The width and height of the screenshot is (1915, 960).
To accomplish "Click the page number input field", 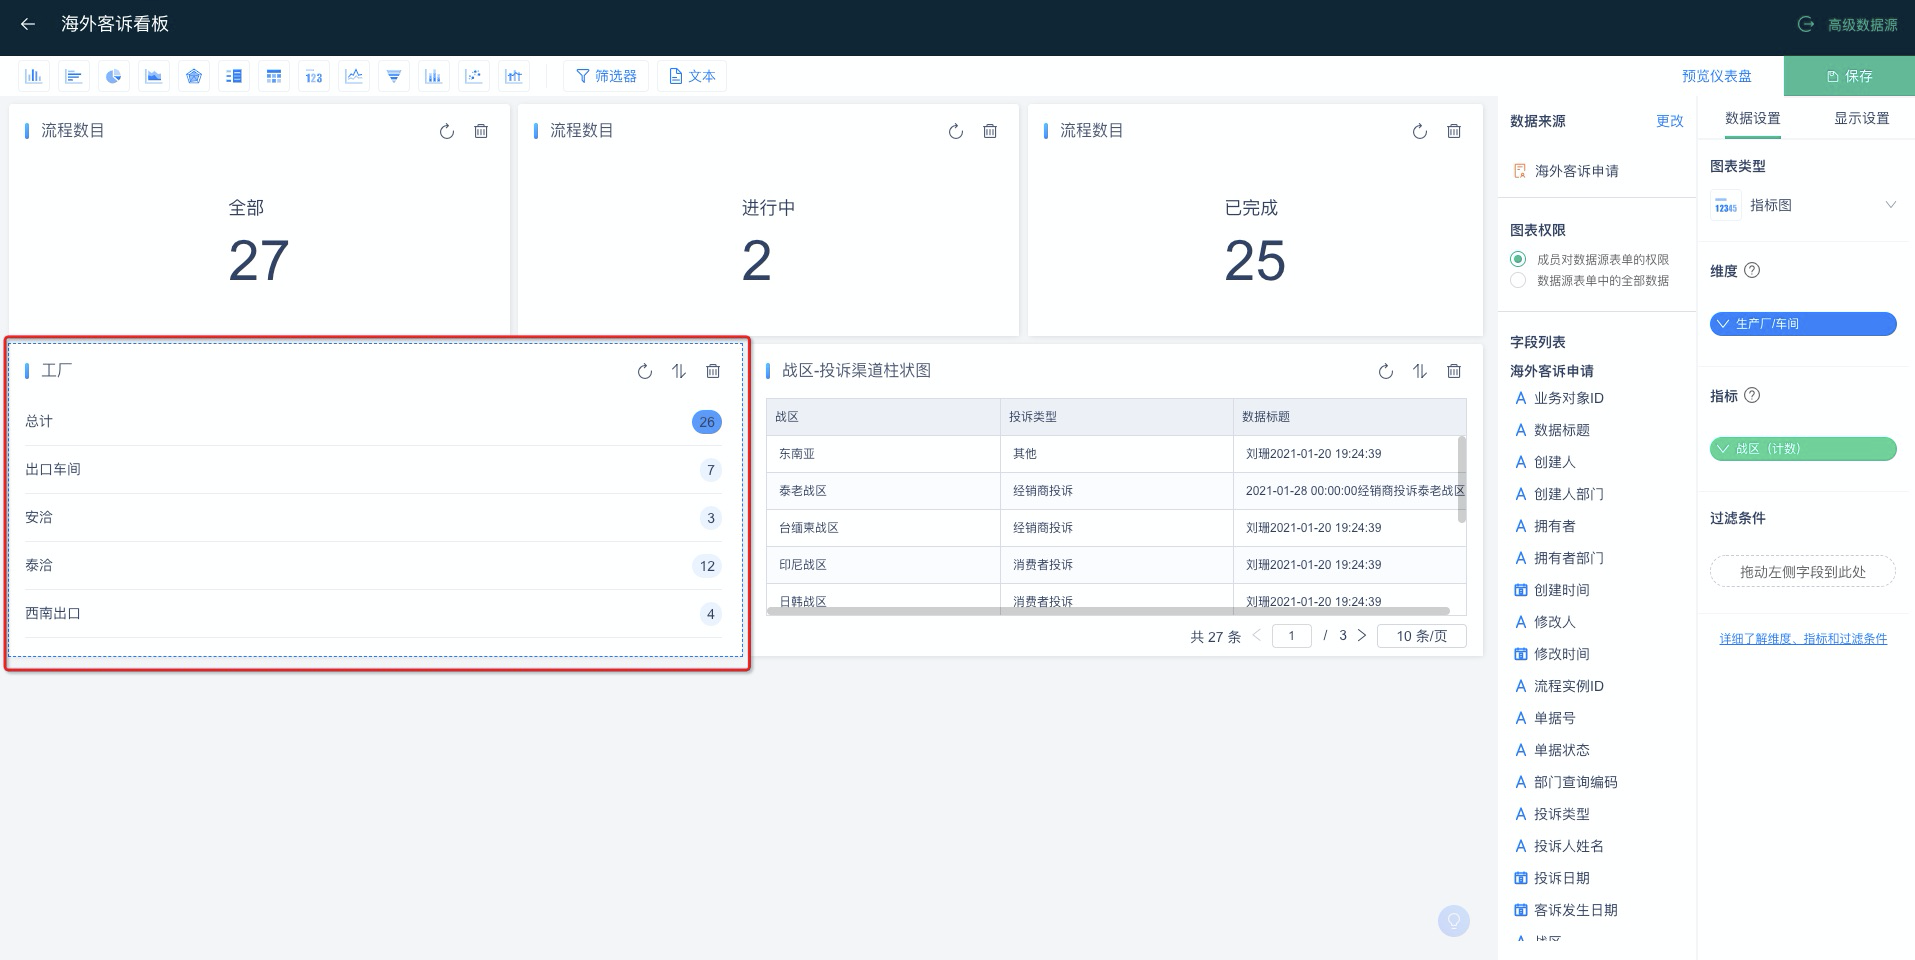I will click(x=1291, y=636).
